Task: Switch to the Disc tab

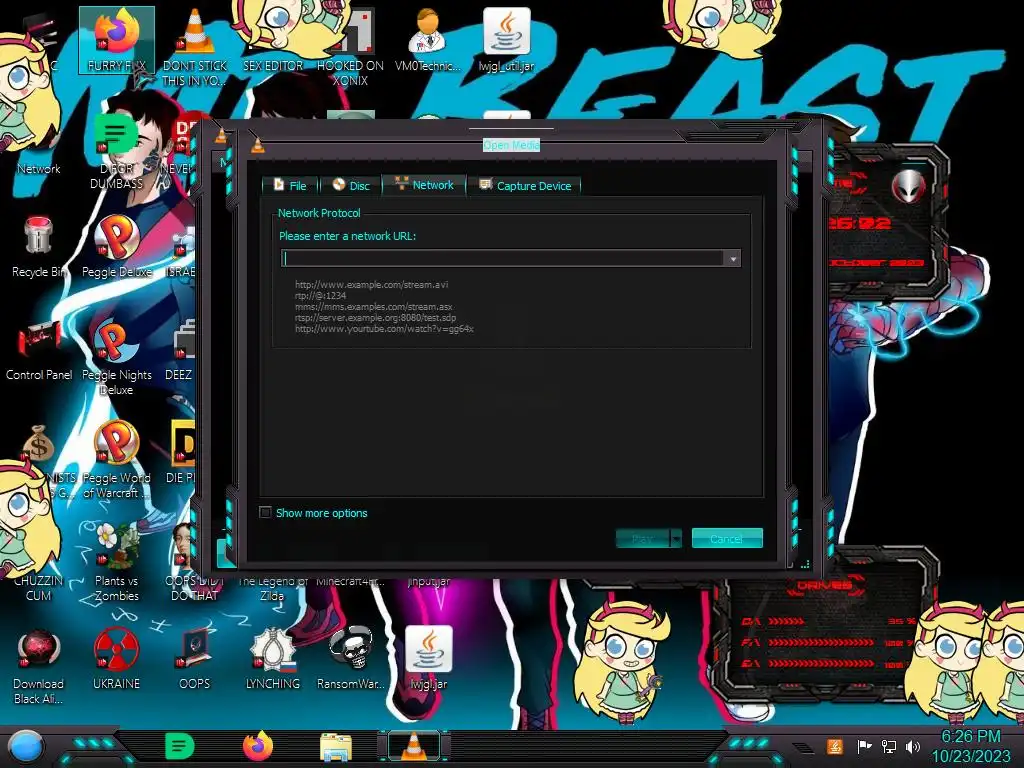Action: click(351, 185)
